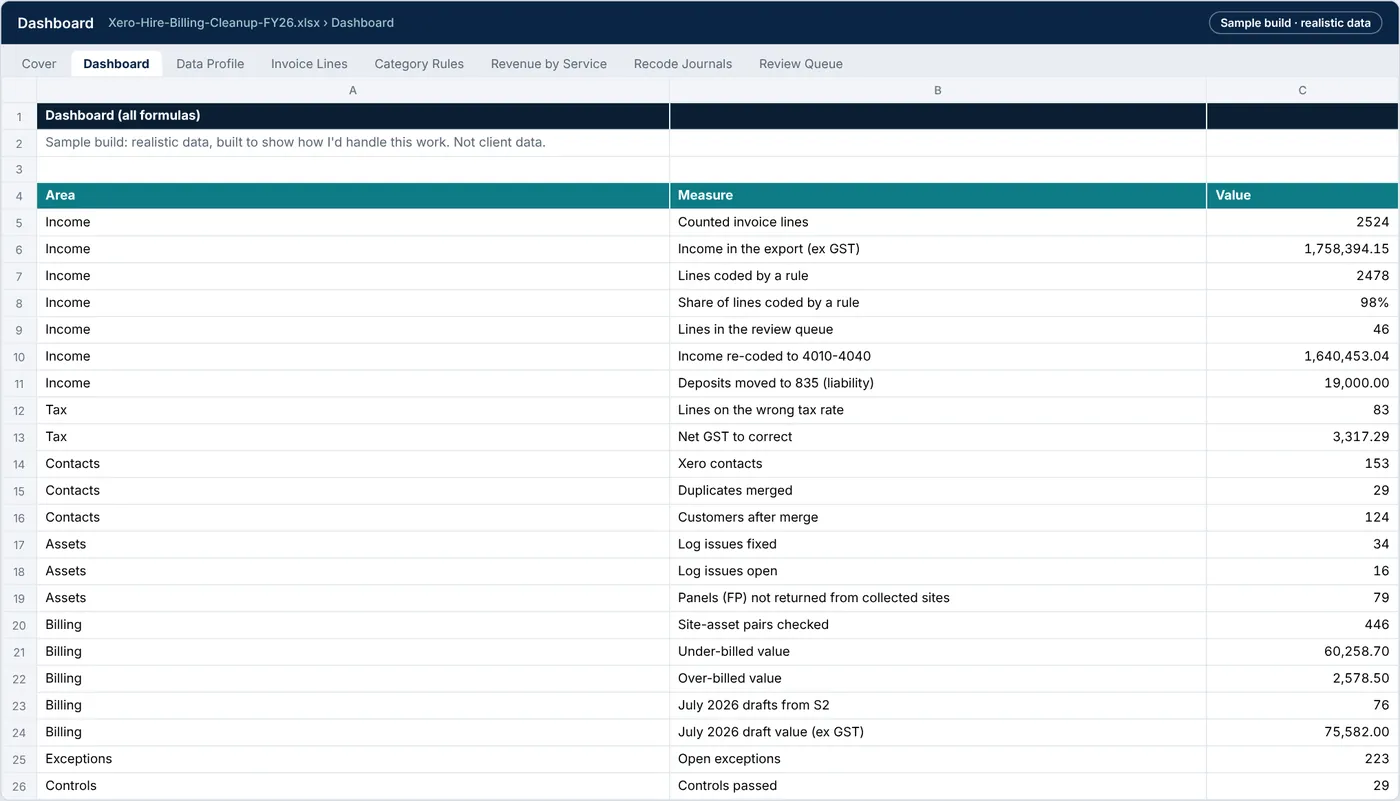The width and height of the screenshot is (1400, 801).
Task: Go to the Category Rules tab
Action: tap(419, 63)
